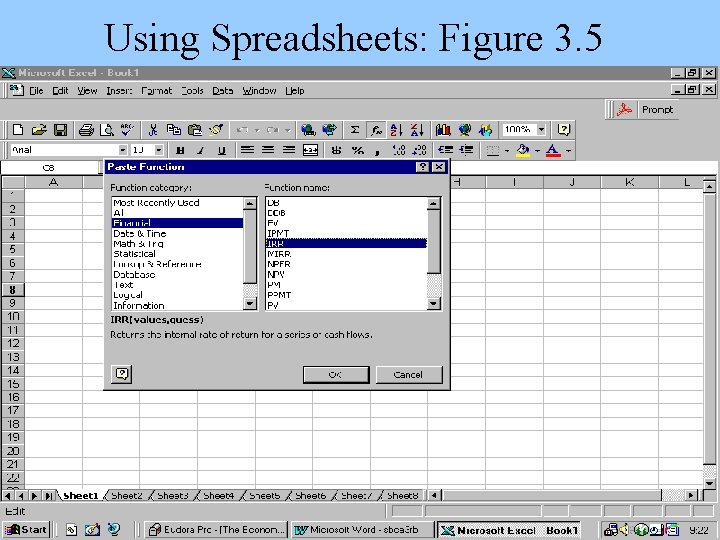Sort ascending with A-Z icon
Image resolution: width=720 pixels, height=540 pixels.
pyautogui.click(x=396, y=130)
